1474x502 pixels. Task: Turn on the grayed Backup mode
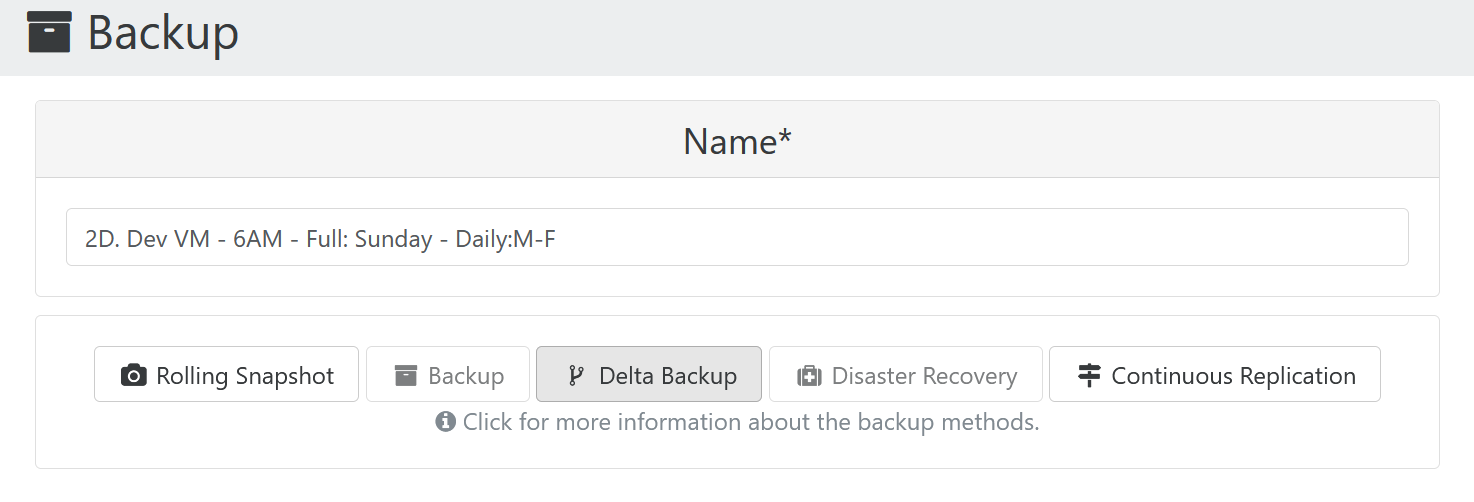pos(448,374)
